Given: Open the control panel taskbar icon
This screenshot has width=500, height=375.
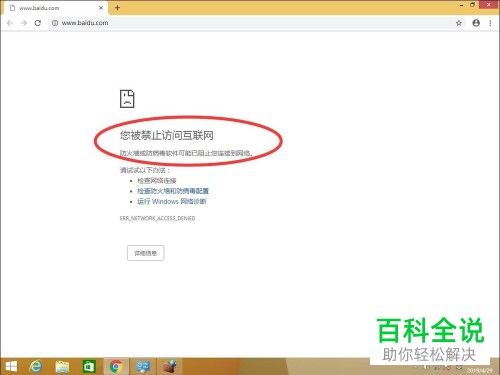Looking at the screenshot, I should tap(143, 367).
